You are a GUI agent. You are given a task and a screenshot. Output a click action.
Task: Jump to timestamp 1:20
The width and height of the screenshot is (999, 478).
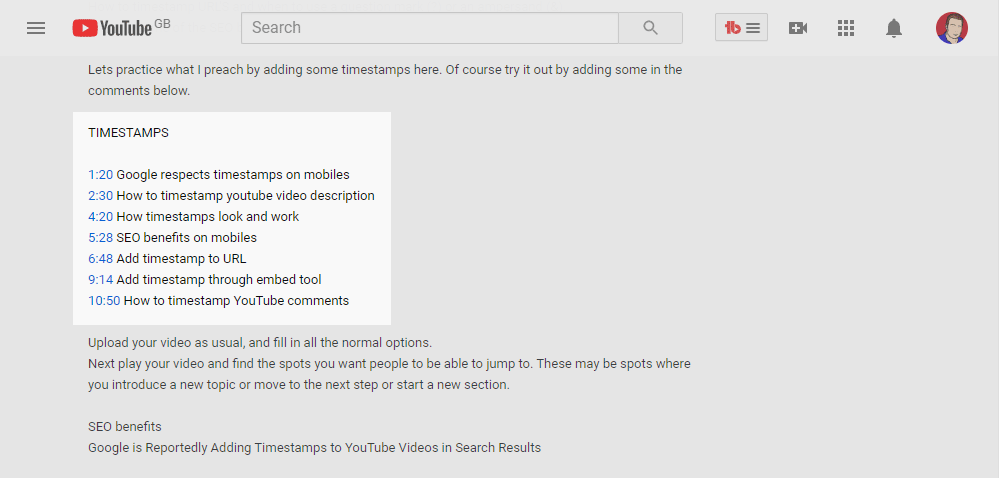coord(101,175)
